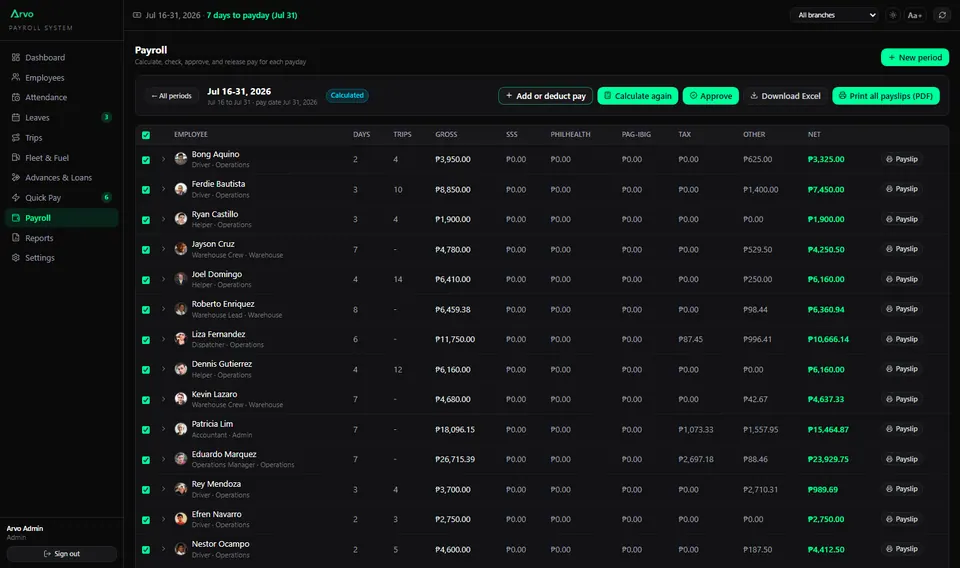
Task: Click Bong Aquino's avatar
Action: tap(181, 159)
